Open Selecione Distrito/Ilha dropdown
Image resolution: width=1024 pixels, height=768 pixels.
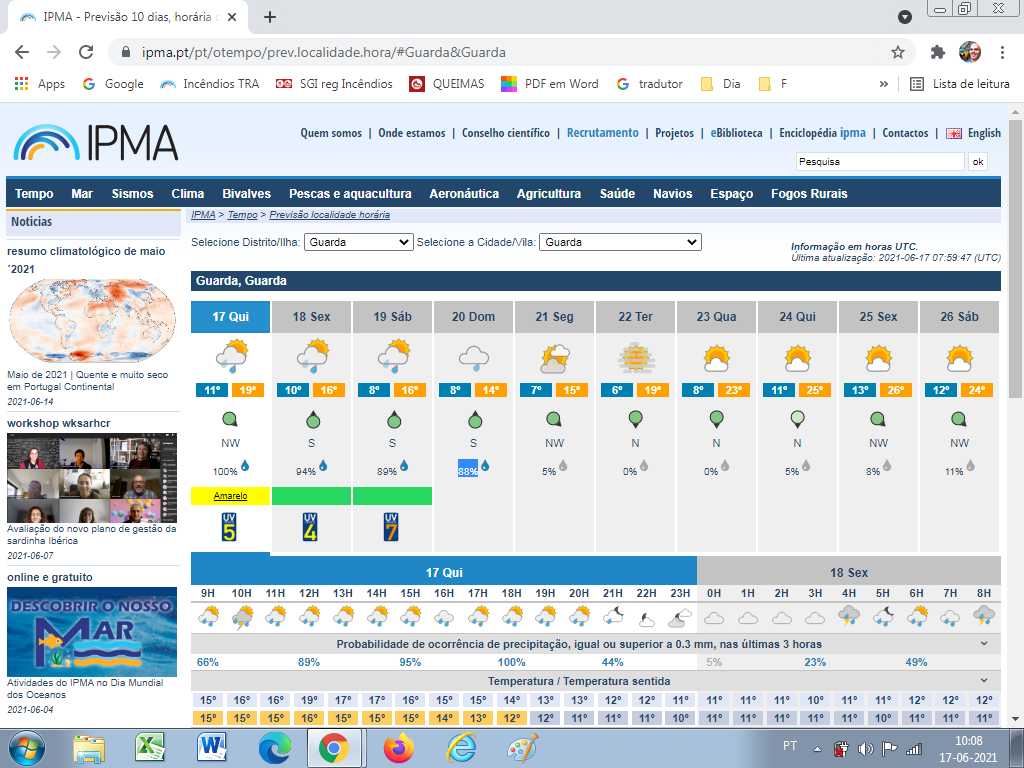click(x=359, y=242)
